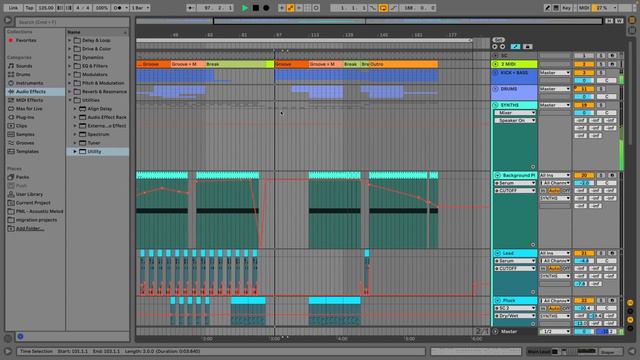Open the Samples category
Image resolution: width=640 pixels, height=360 pixels.
click(x=25, y=134)
